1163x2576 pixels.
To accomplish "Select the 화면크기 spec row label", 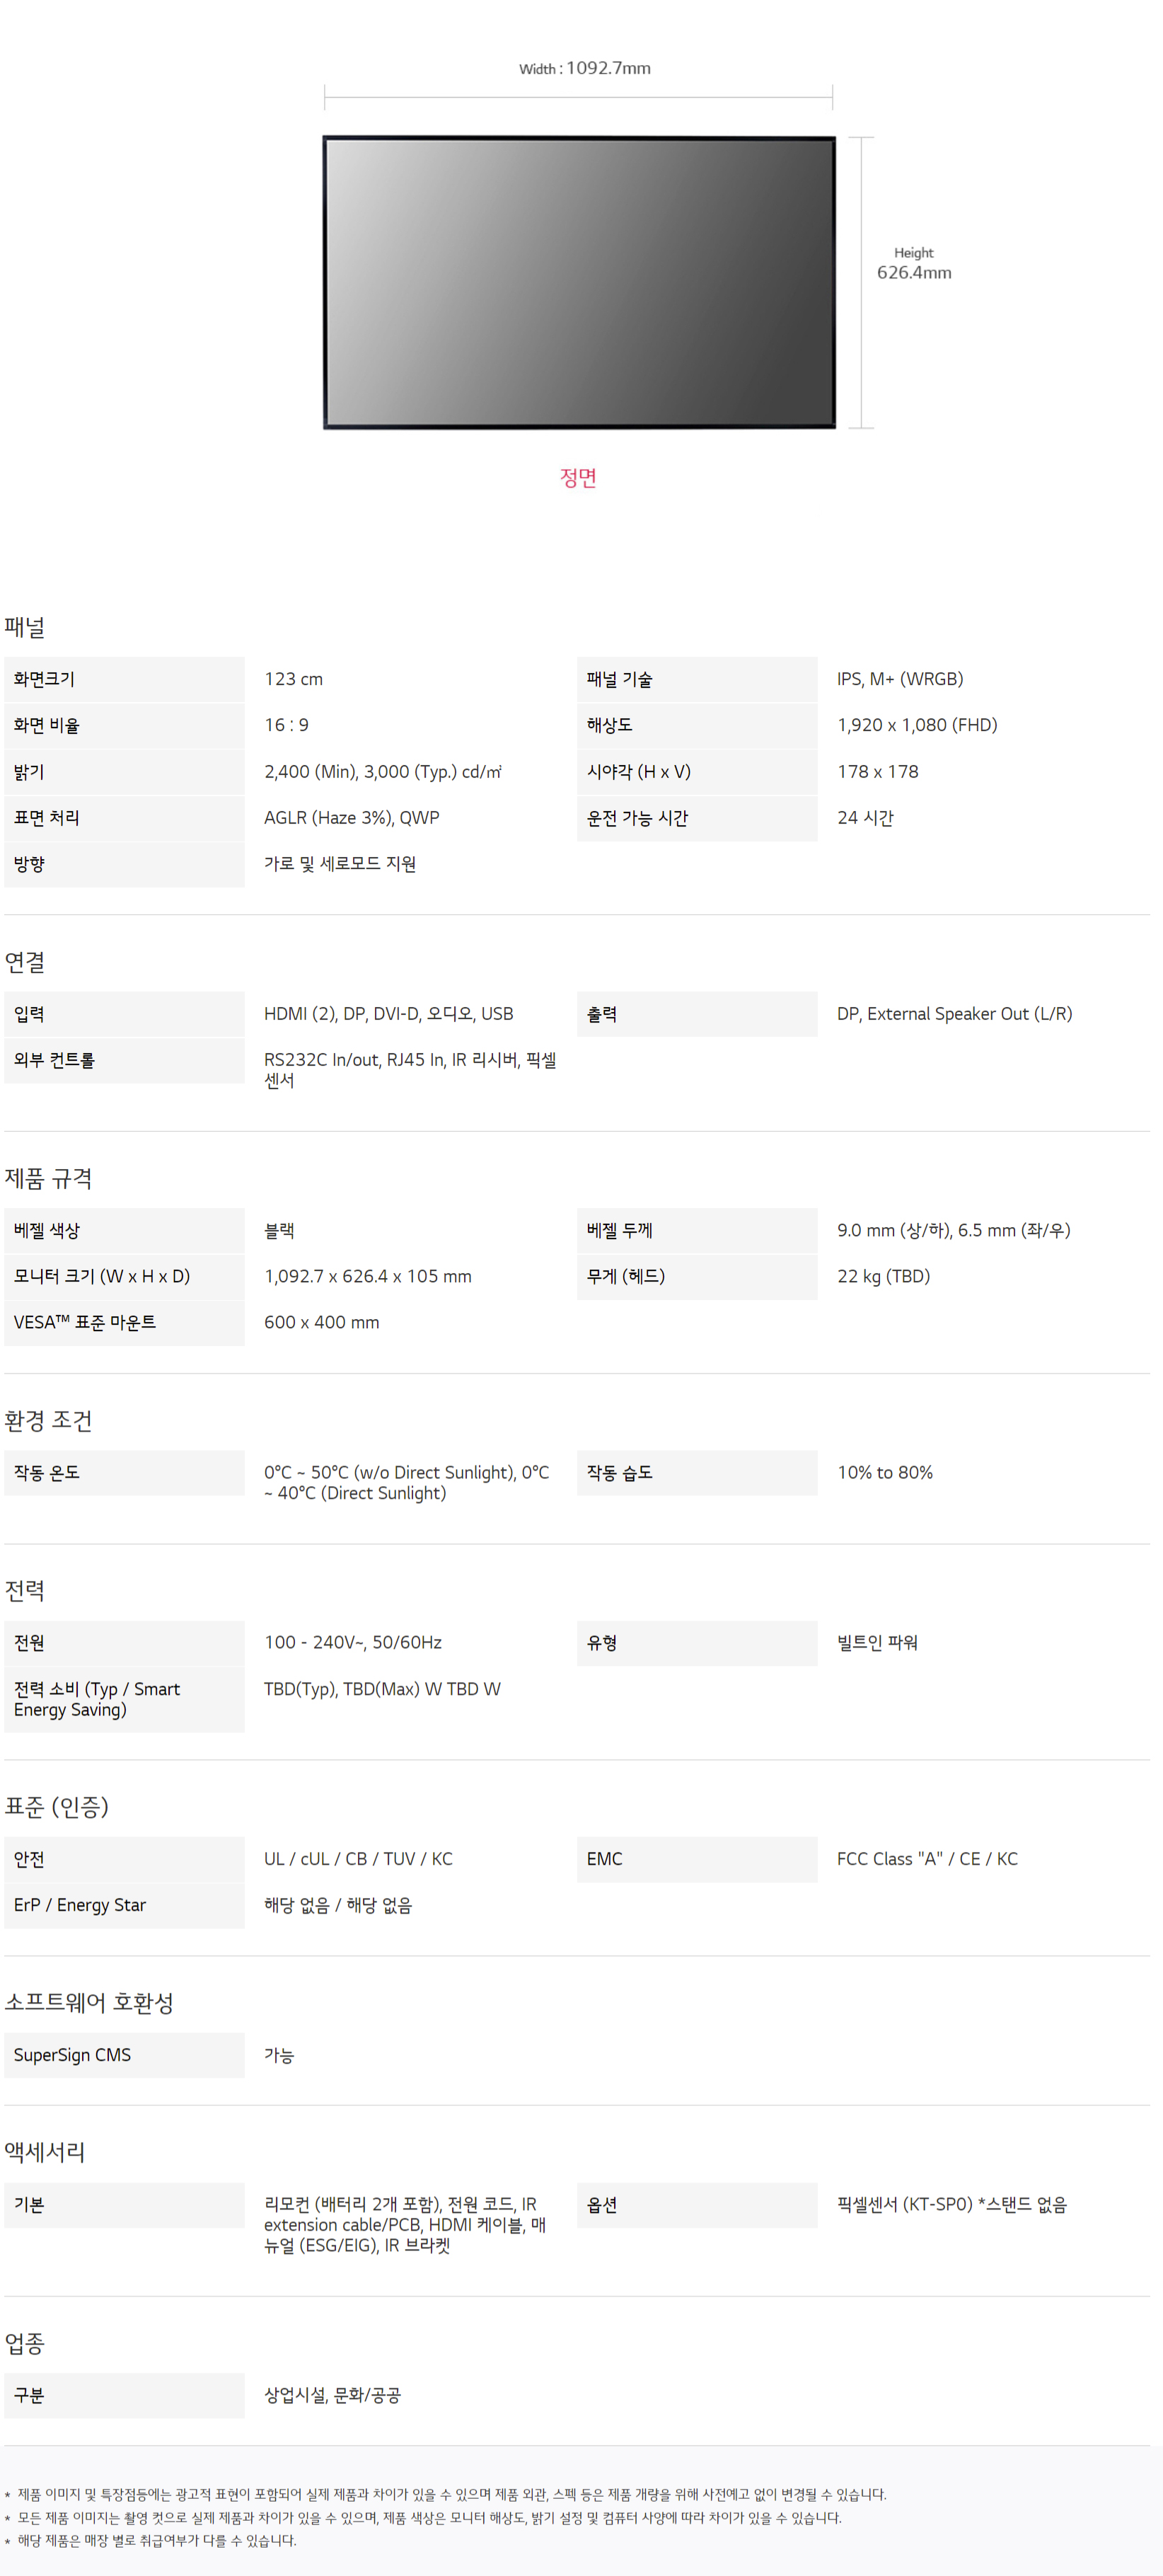I will point(124,679).
